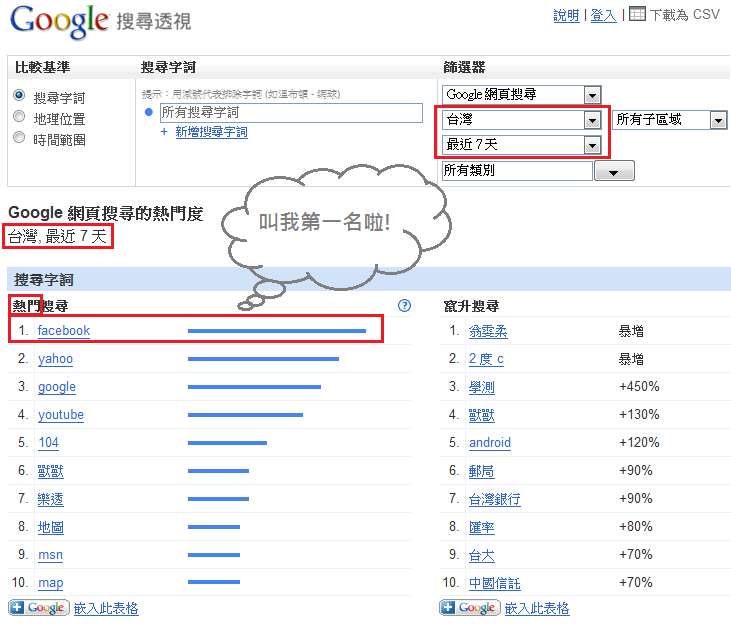
Task: Select the 時間範圍 radio button
Action: 19,139
